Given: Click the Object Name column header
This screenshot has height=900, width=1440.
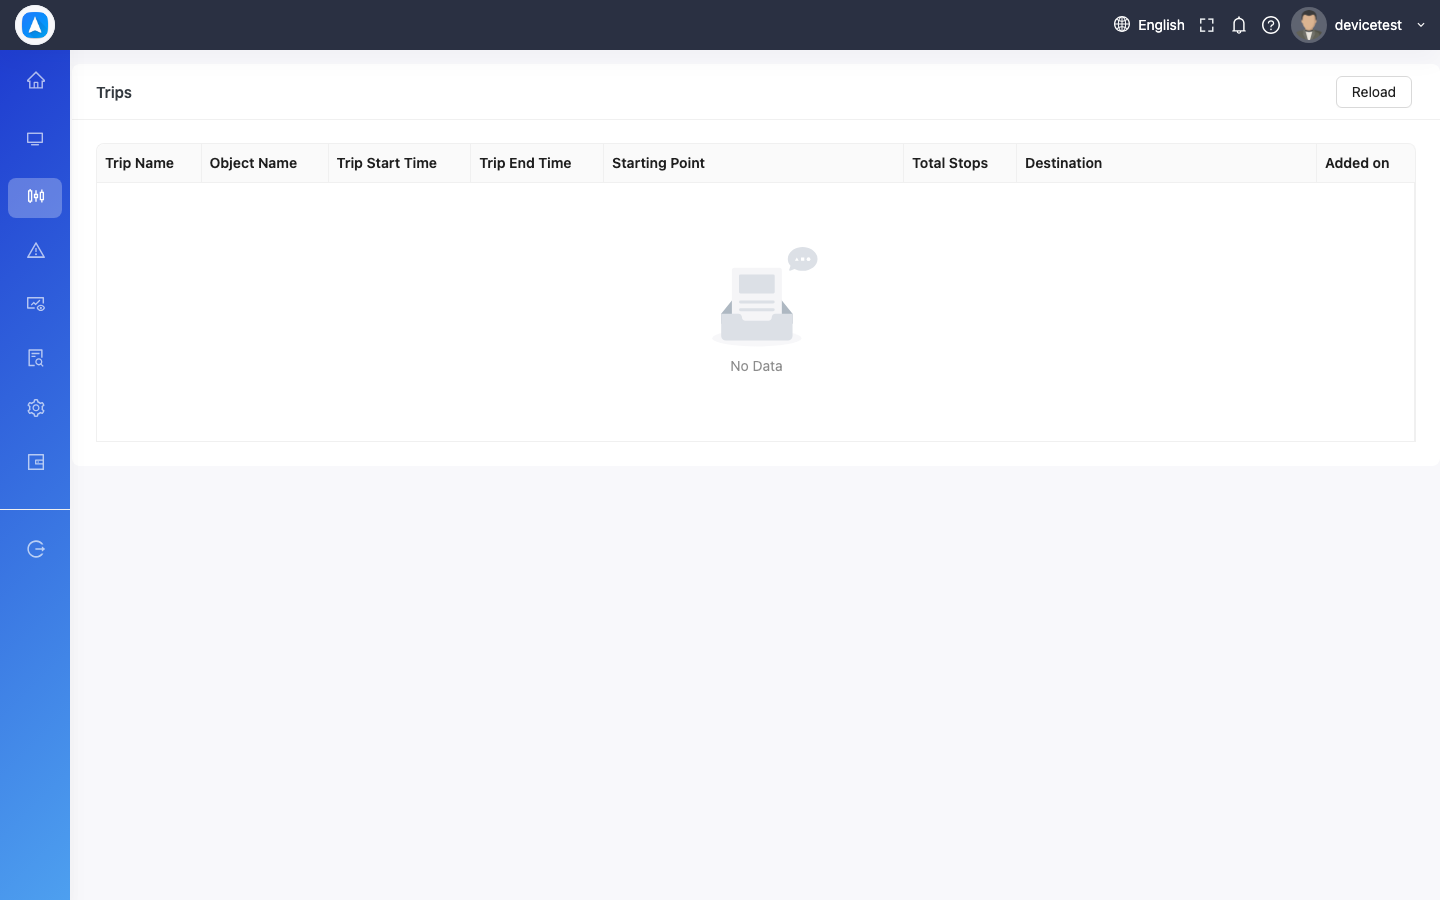Looking at the screenshot, I should click(265, 163).
